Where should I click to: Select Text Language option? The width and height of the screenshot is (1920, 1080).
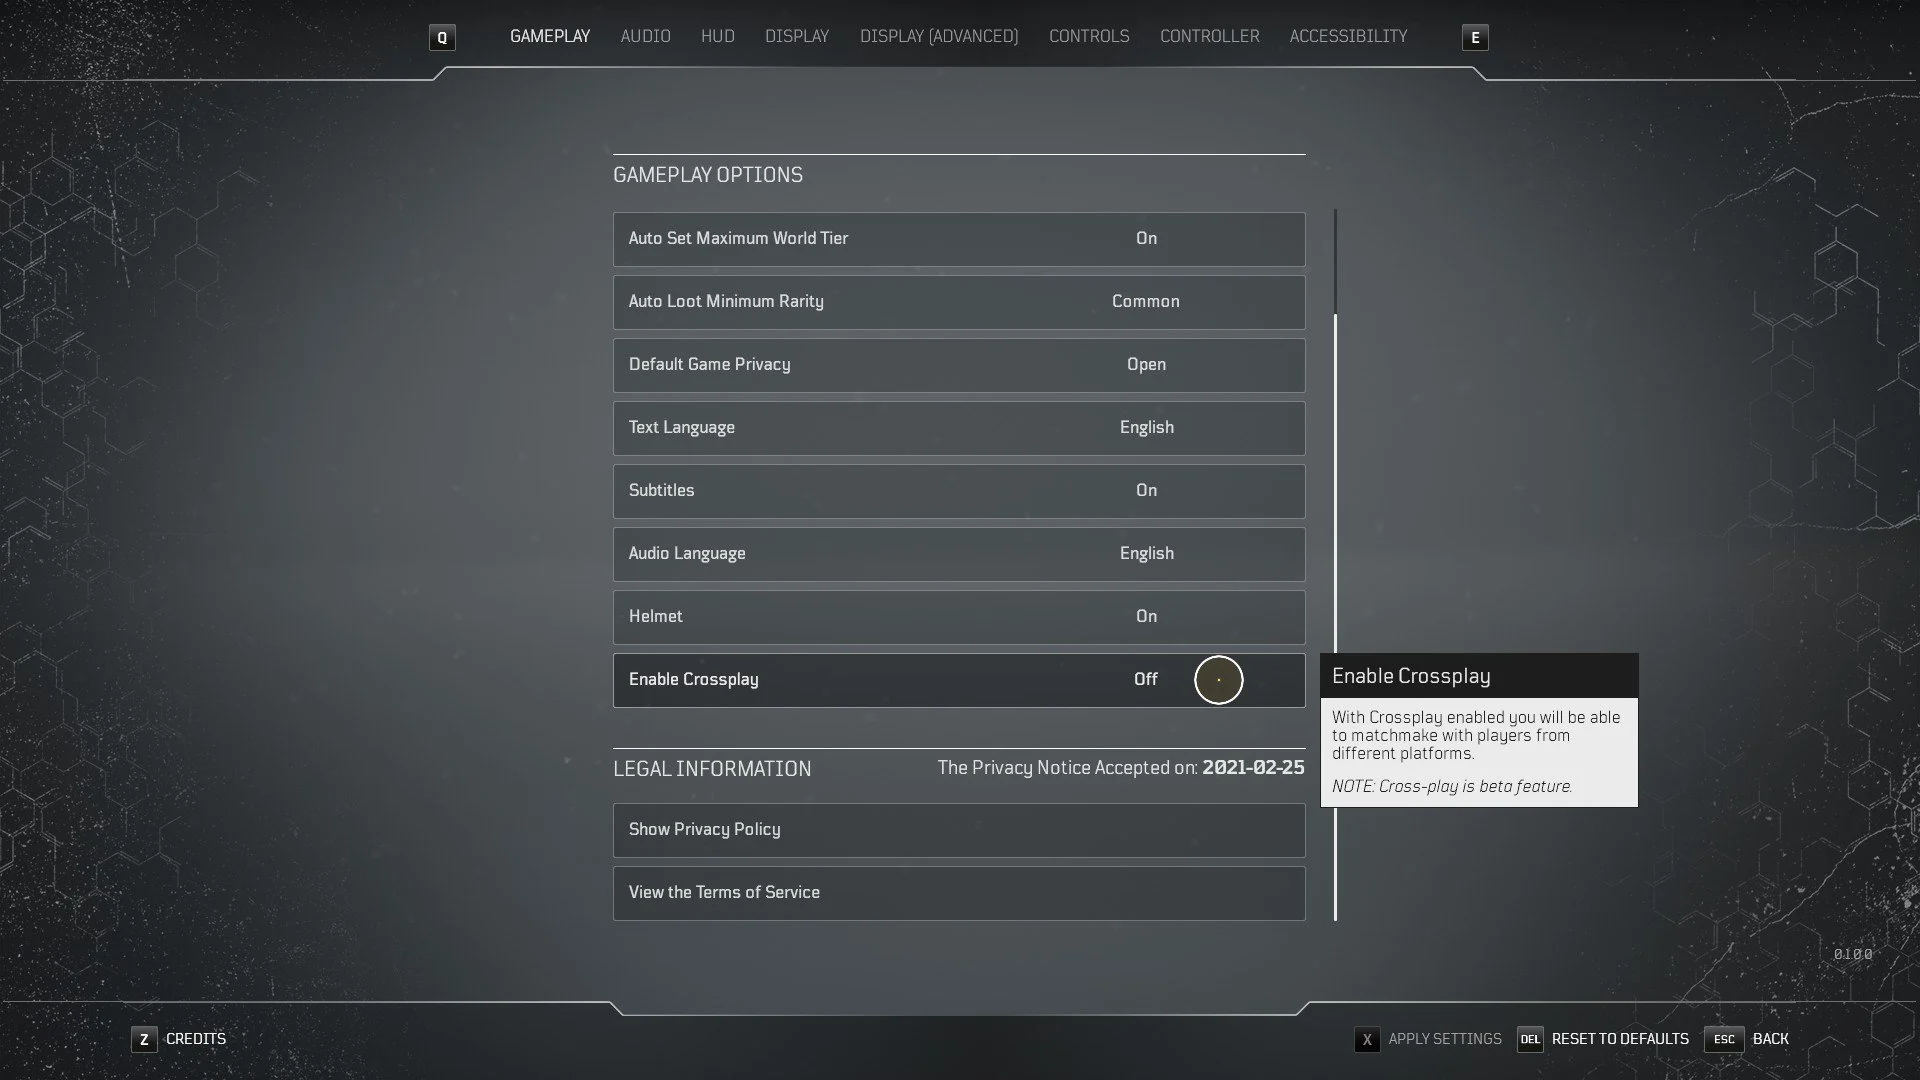coord(959,427)
